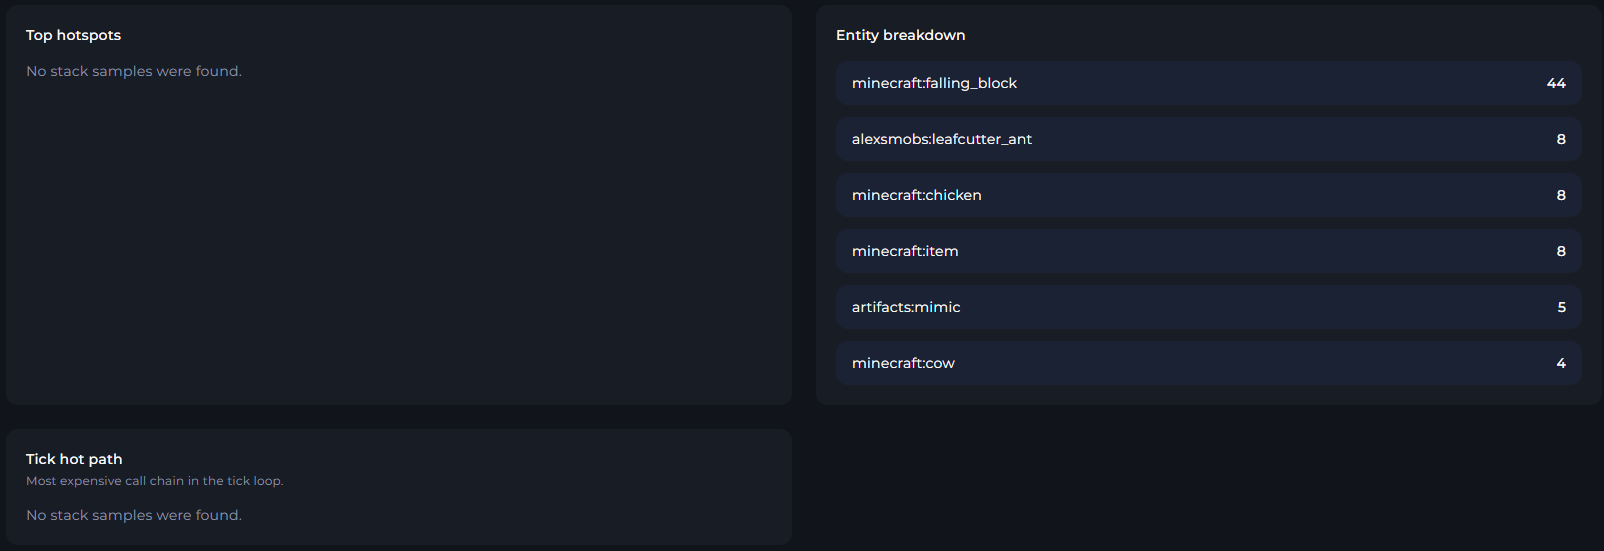Click the count beside minecraft:item
The height and width of the screenshot is (551, 1604).
pyautogui.click(x=1560, y=251)
